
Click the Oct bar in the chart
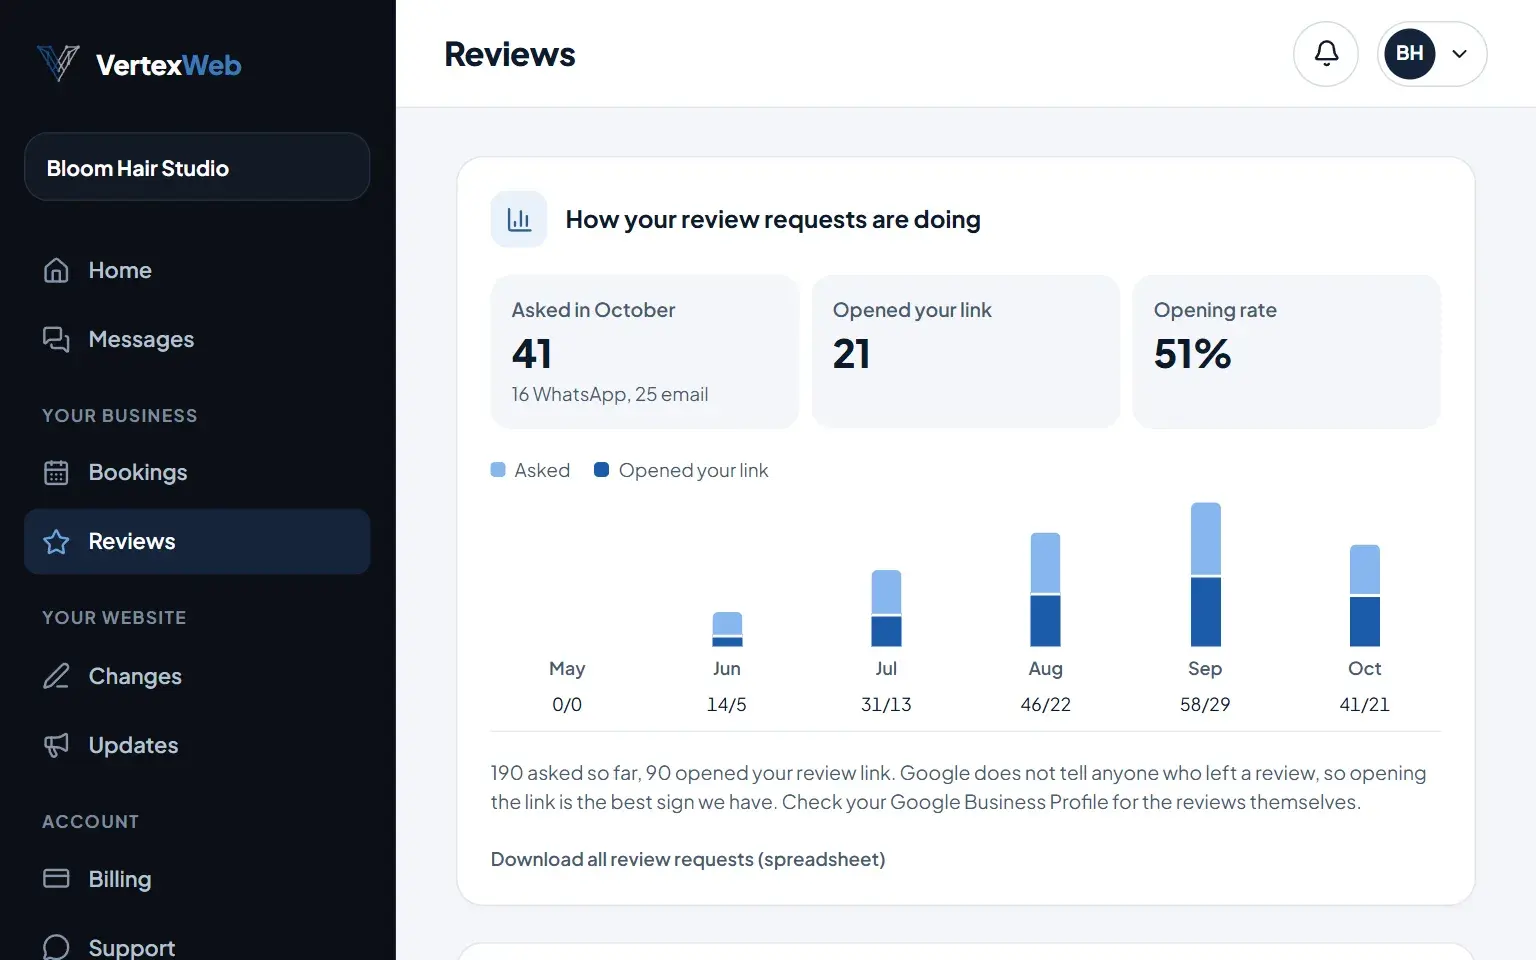pos(1365,596)
